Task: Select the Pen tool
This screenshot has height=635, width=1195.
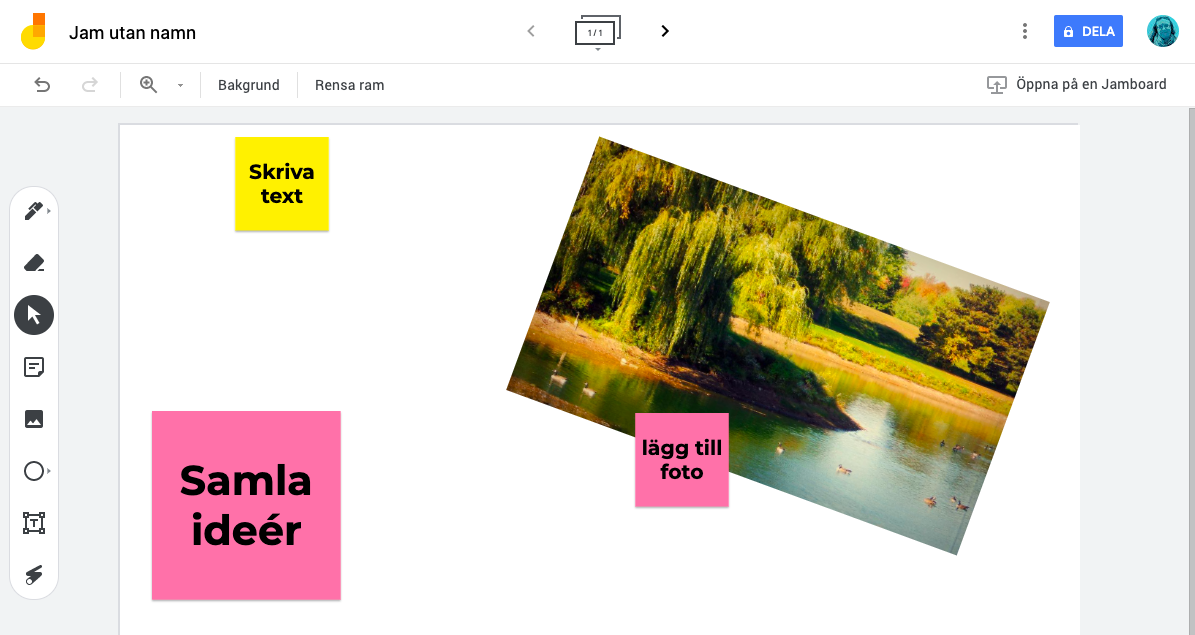Action: click(x=34, y=211)
